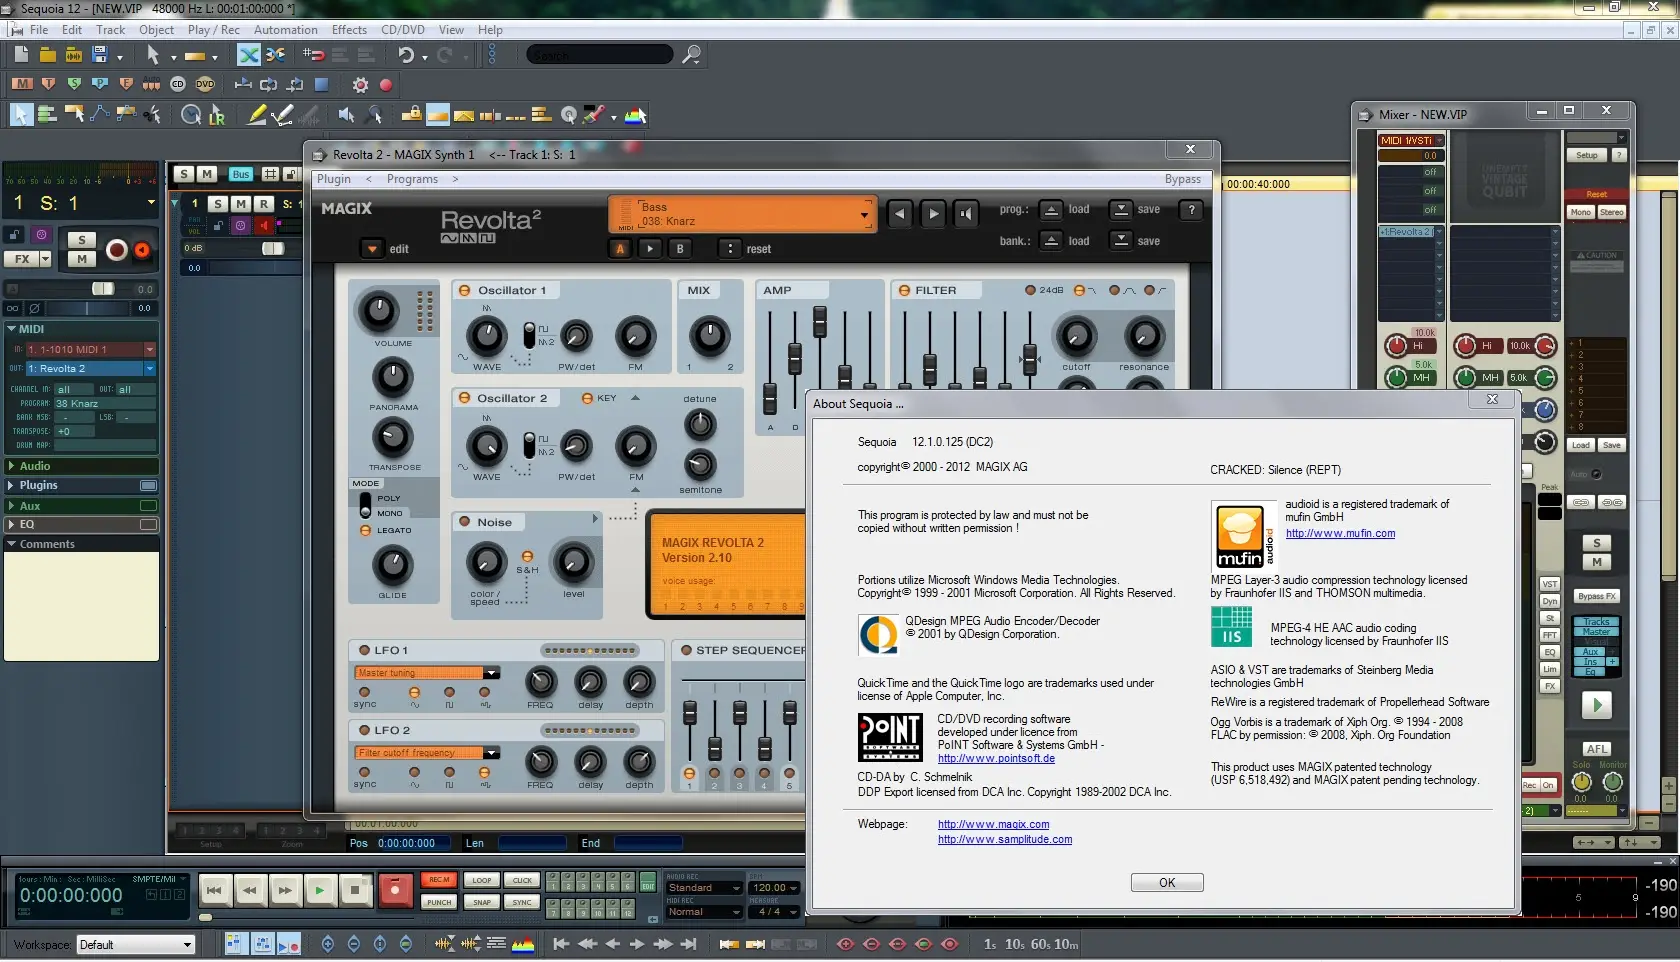Toggle Noise section on/off LED

[465, 522]
